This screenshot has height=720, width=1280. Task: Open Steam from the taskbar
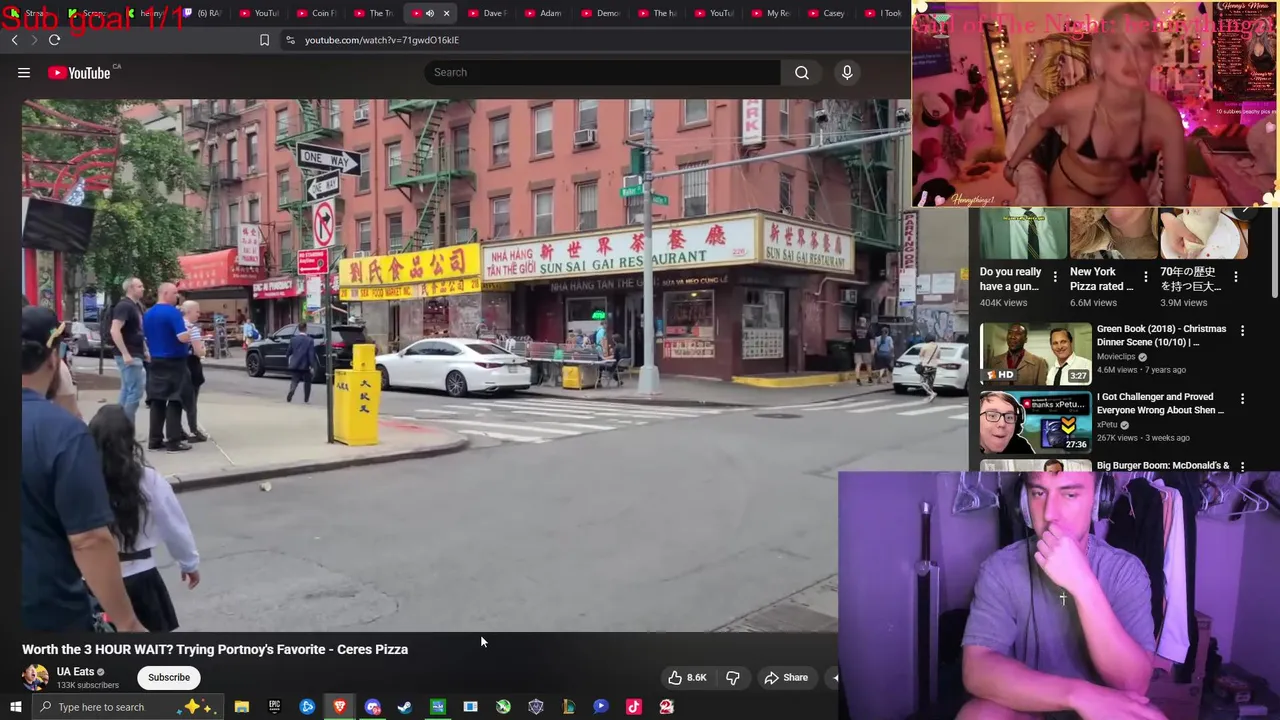[405, 707]
